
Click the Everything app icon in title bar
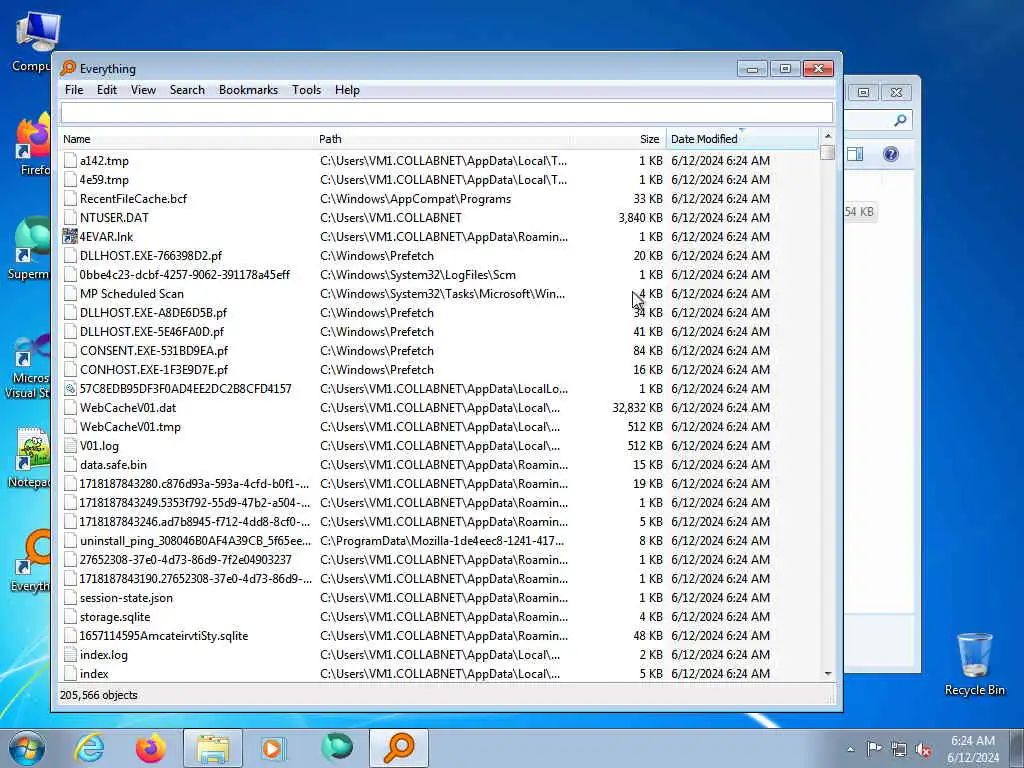(x=68, y=68)
